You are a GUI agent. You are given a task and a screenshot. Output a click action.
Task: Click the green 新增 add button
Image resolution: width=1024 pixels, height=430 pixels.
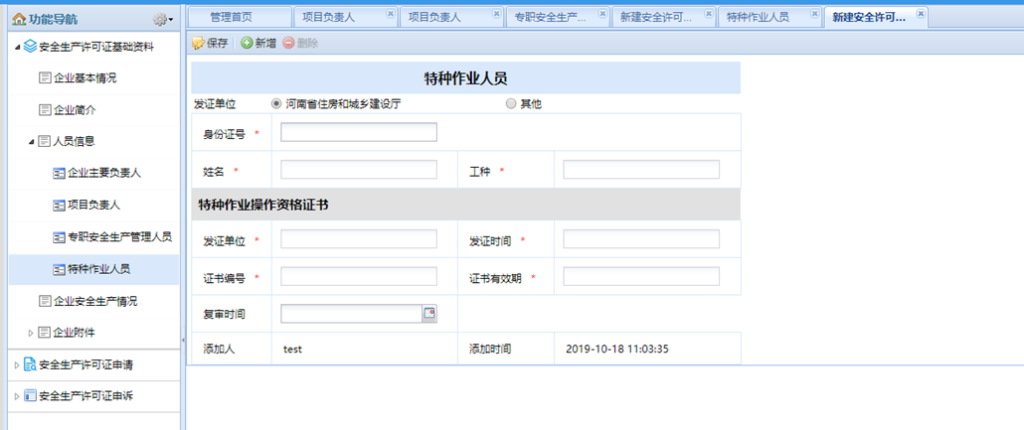[x=259, y=43]
